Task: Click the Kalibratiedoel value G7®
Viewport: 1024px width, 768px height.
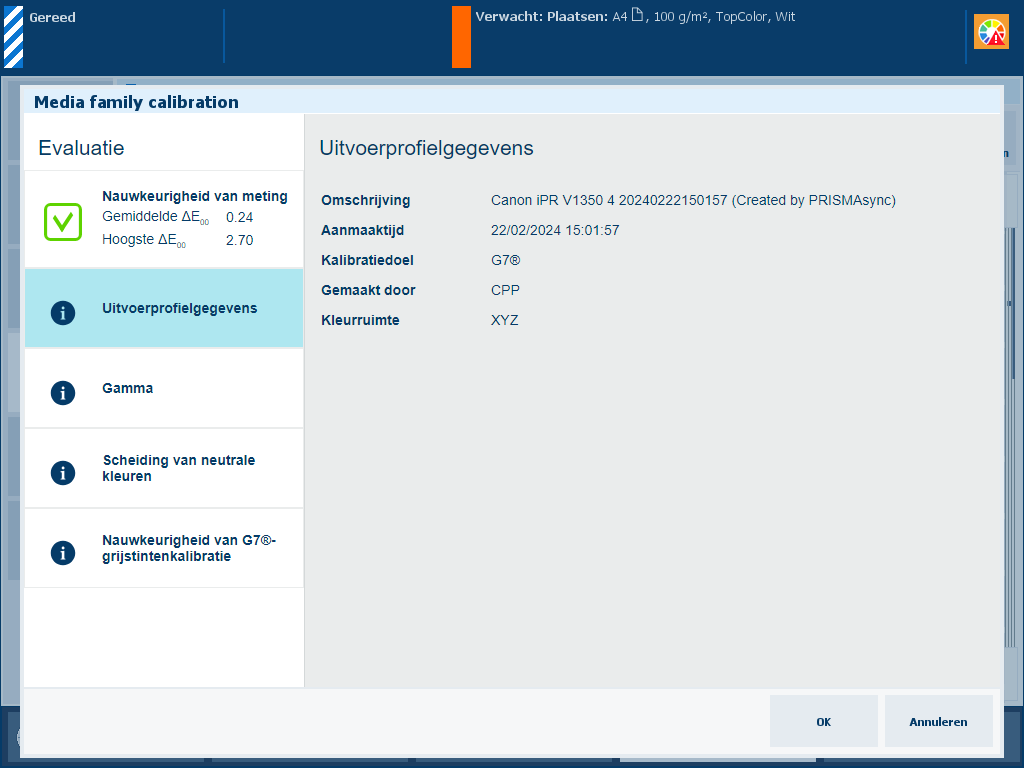Action: pyautogui.click(x=505, y=261)
